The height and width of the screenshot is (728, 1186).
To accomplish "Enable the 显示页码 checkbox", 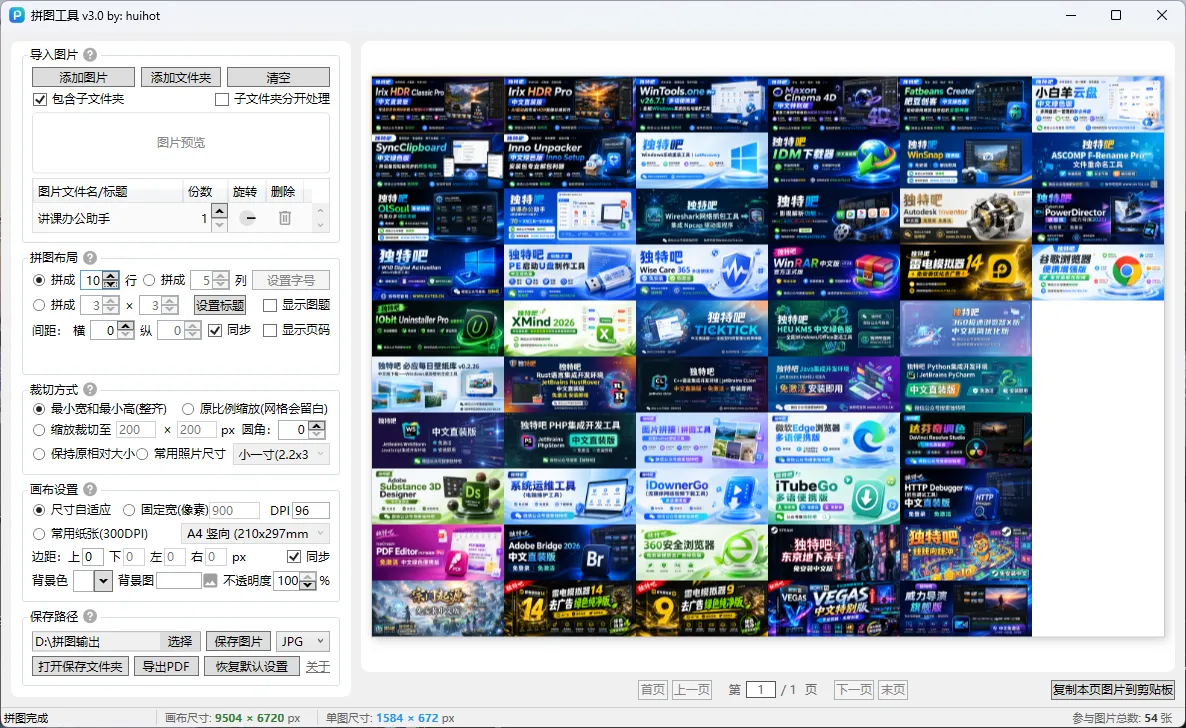I will point(269,330).
